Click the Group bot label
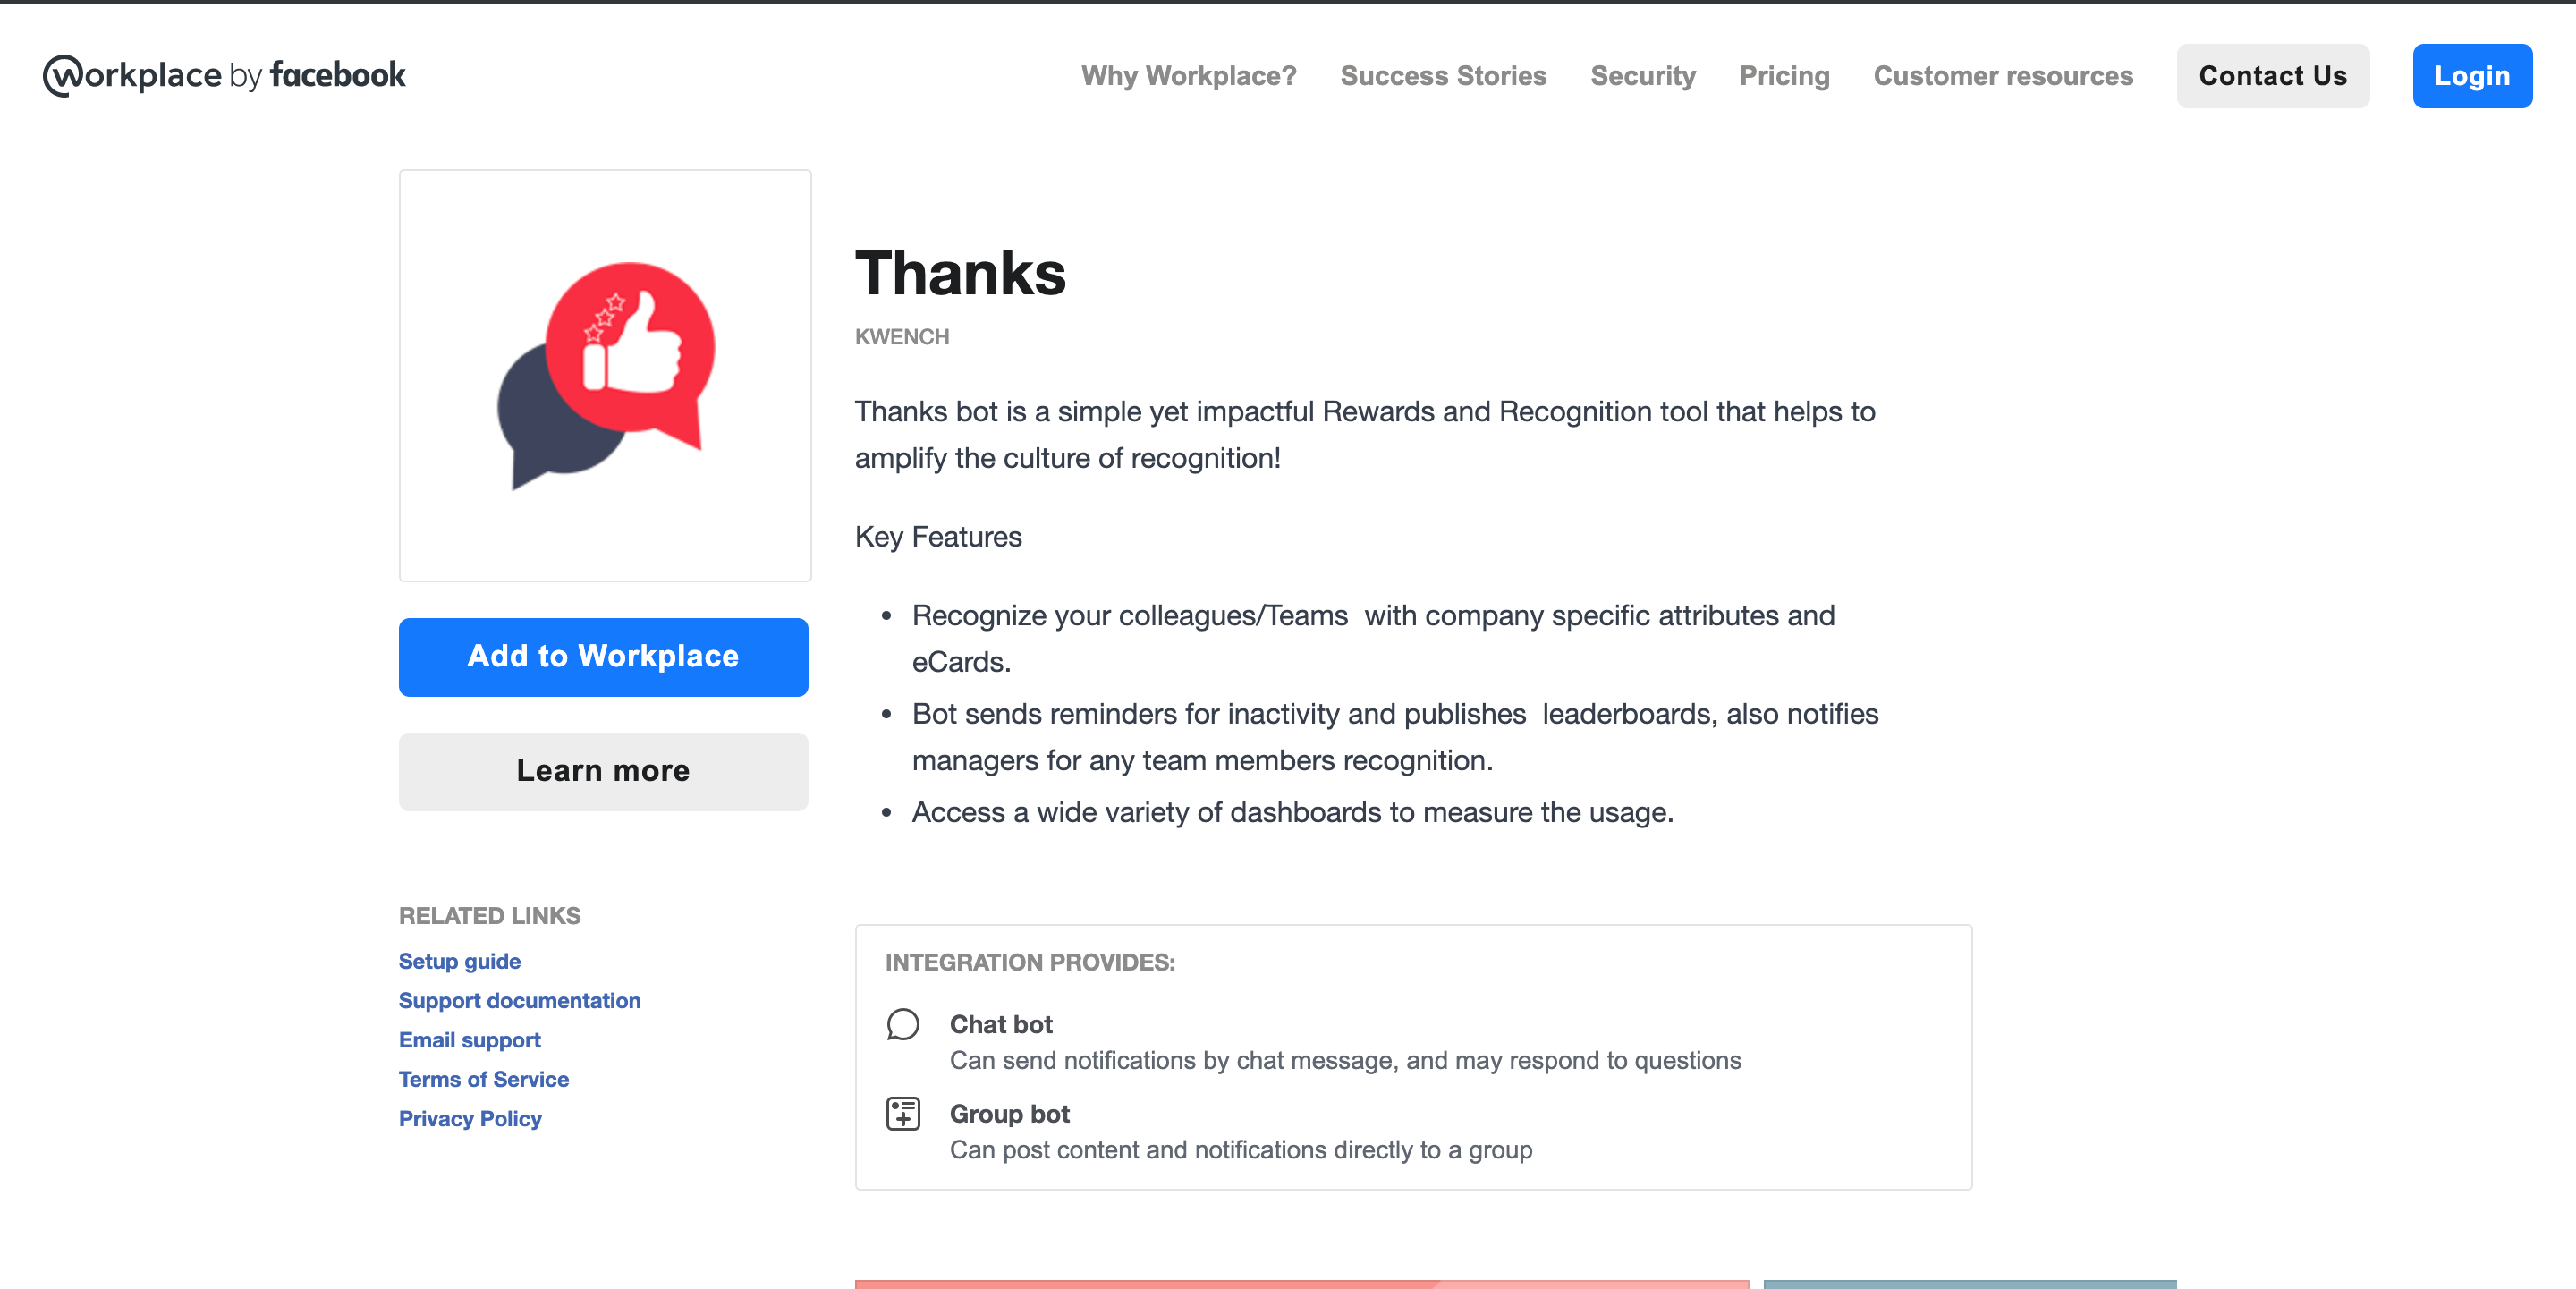2576x1289 pixels. click(x=1010, y=1113)
